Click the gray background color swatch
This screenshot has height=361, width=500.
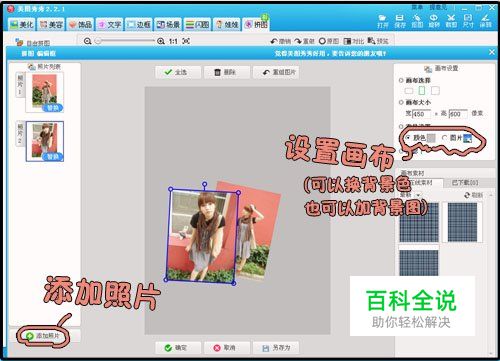tap(431, 138)
